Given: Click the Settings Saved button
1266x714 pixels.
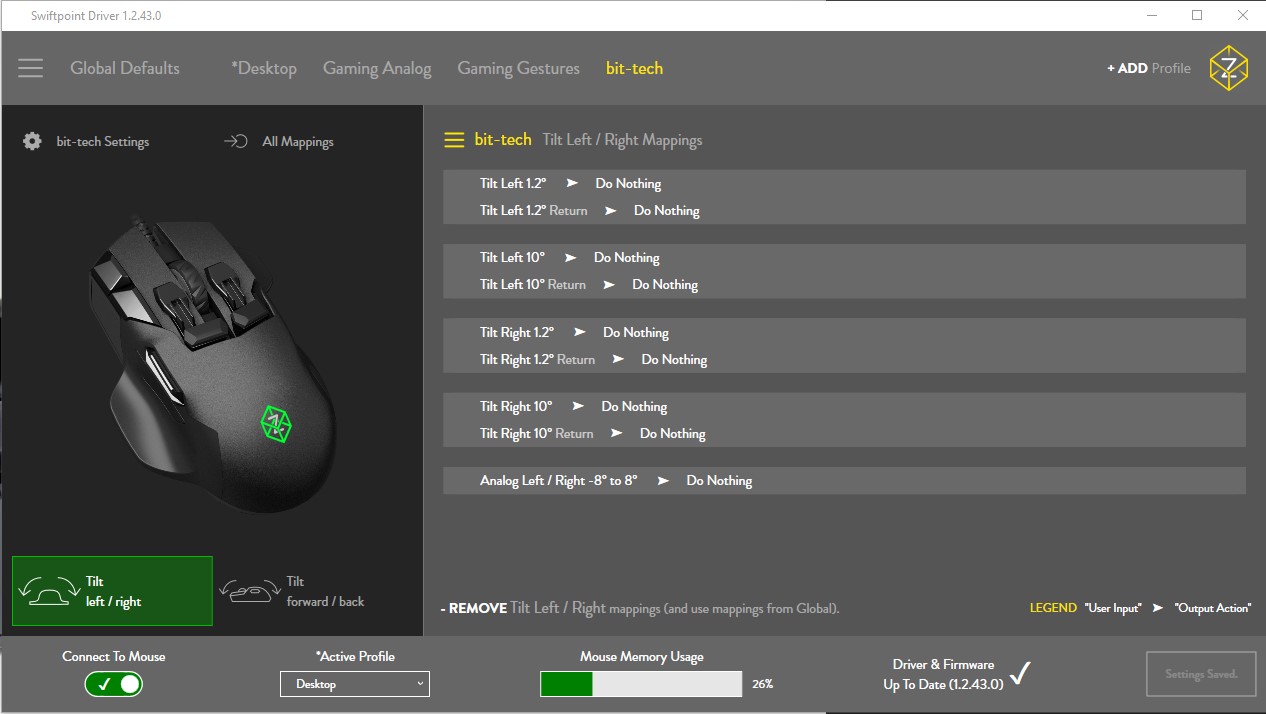Looking at the screenshot, I should [x=1201, y=674].
